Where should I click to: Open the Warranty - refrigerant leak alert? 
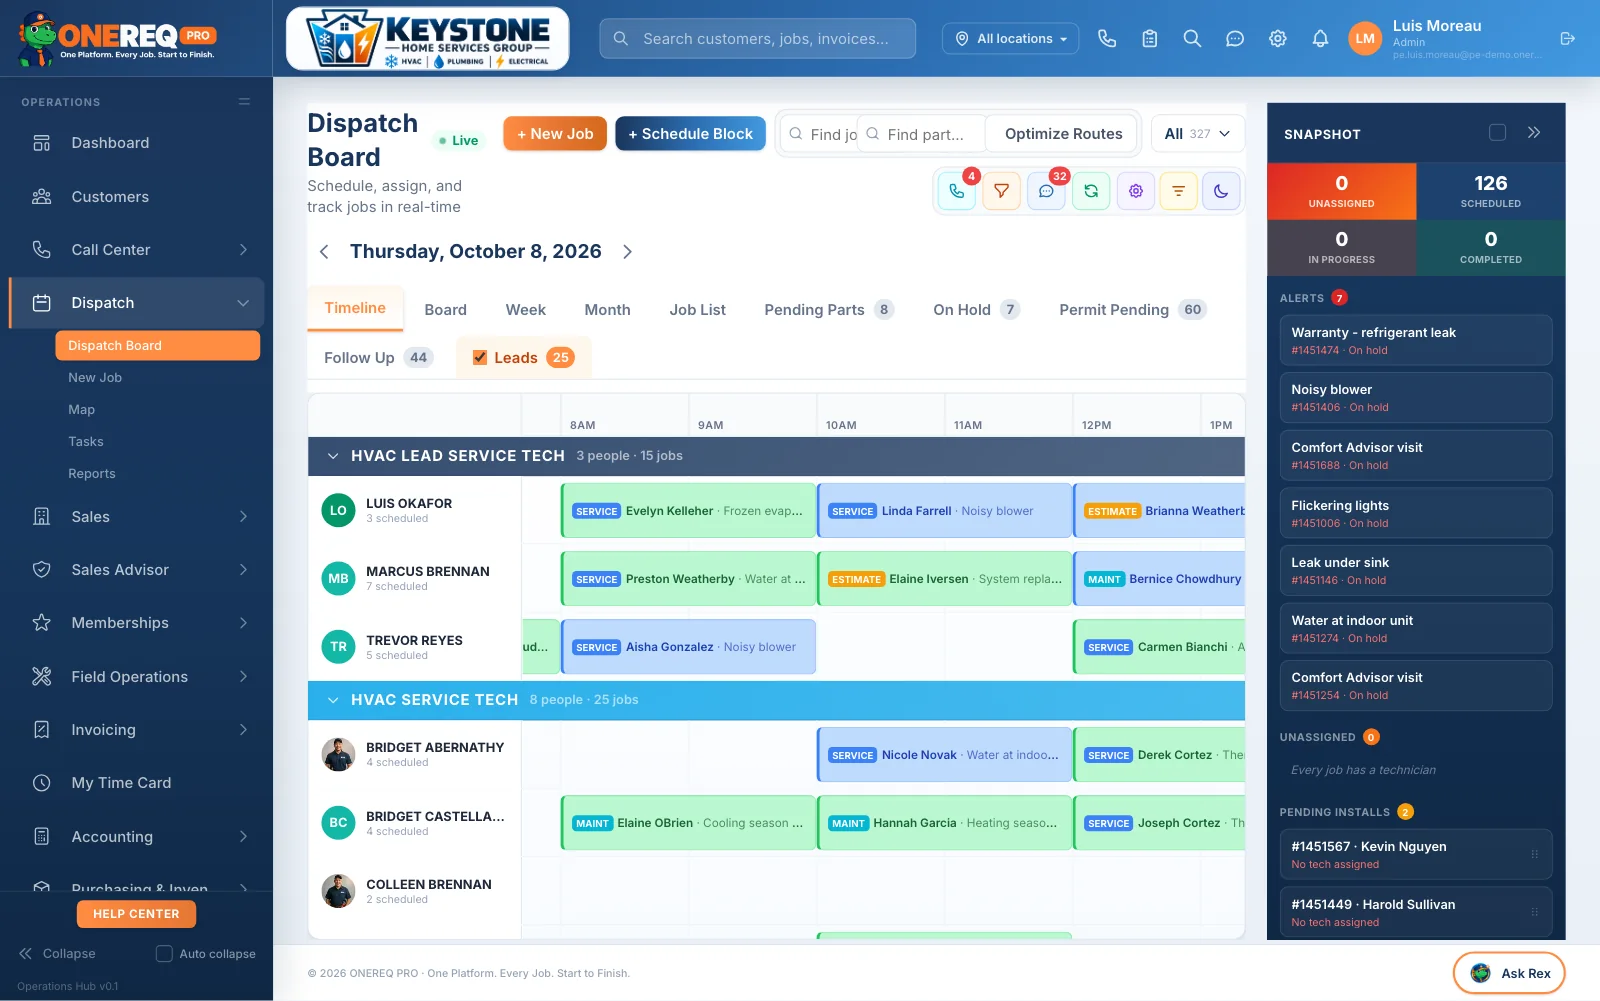1415,340
